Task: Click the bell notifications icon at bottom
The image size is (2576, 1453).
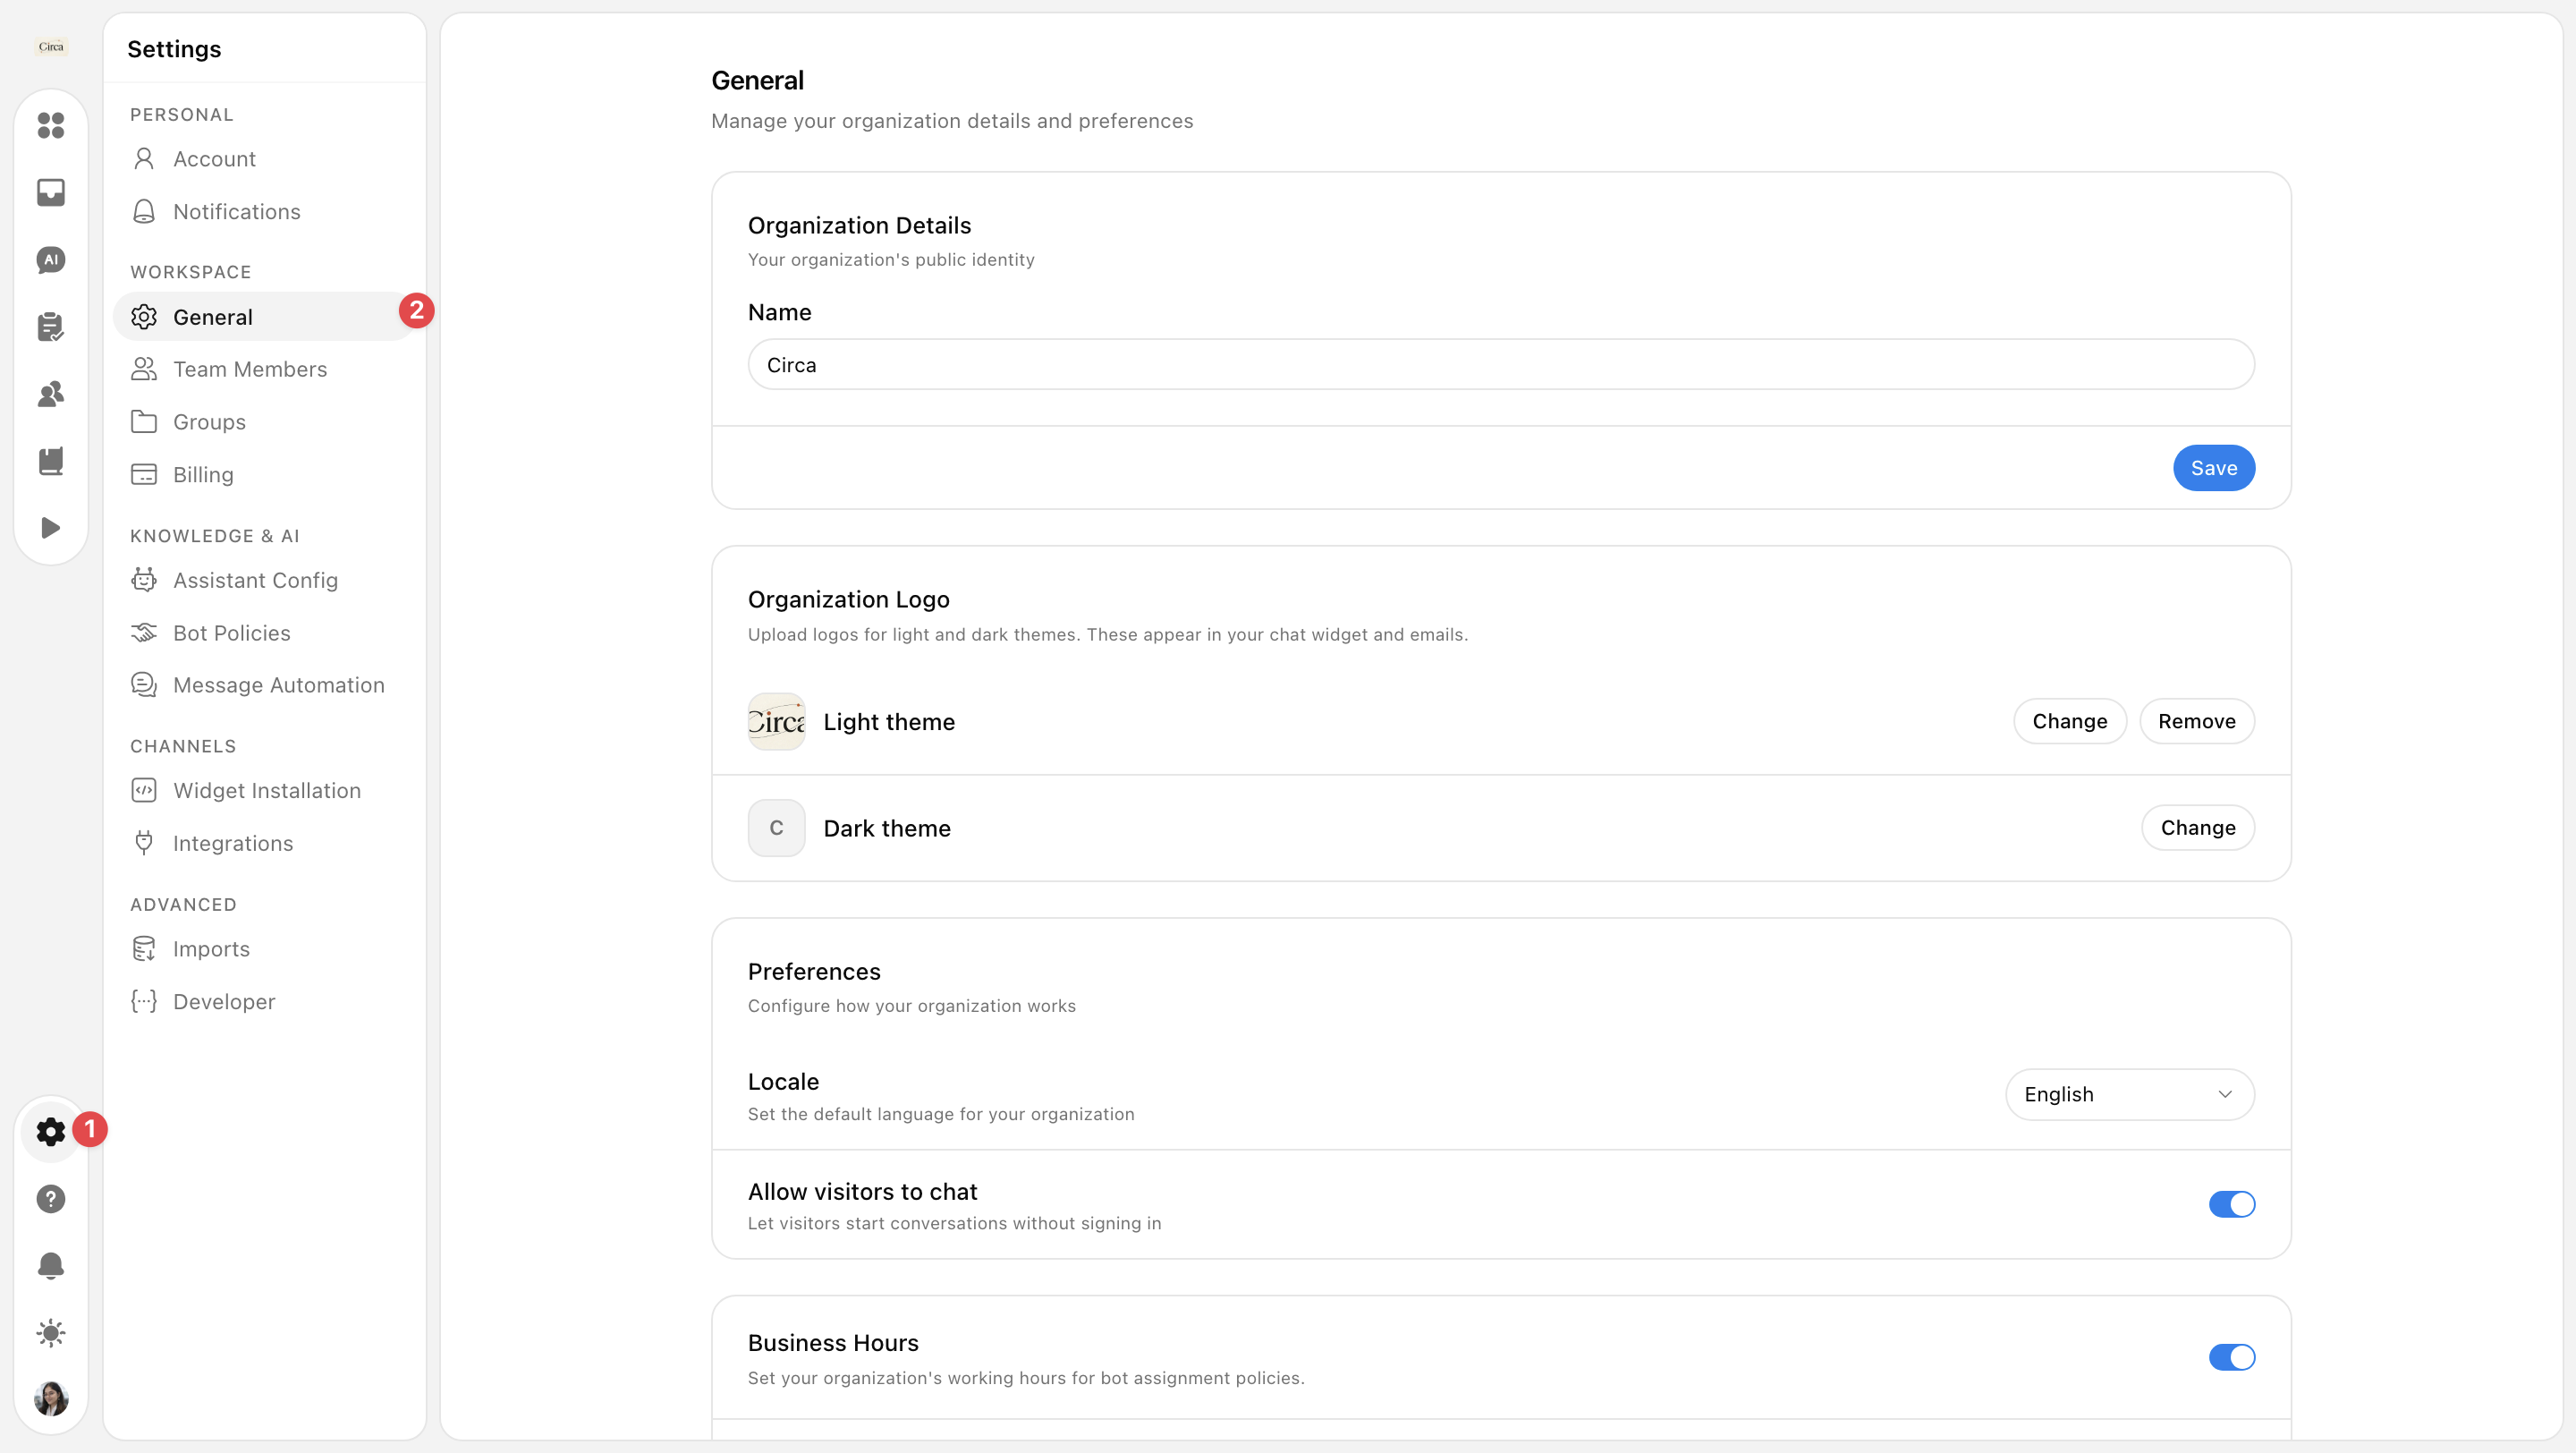Action: click(x=51, y=1265)
